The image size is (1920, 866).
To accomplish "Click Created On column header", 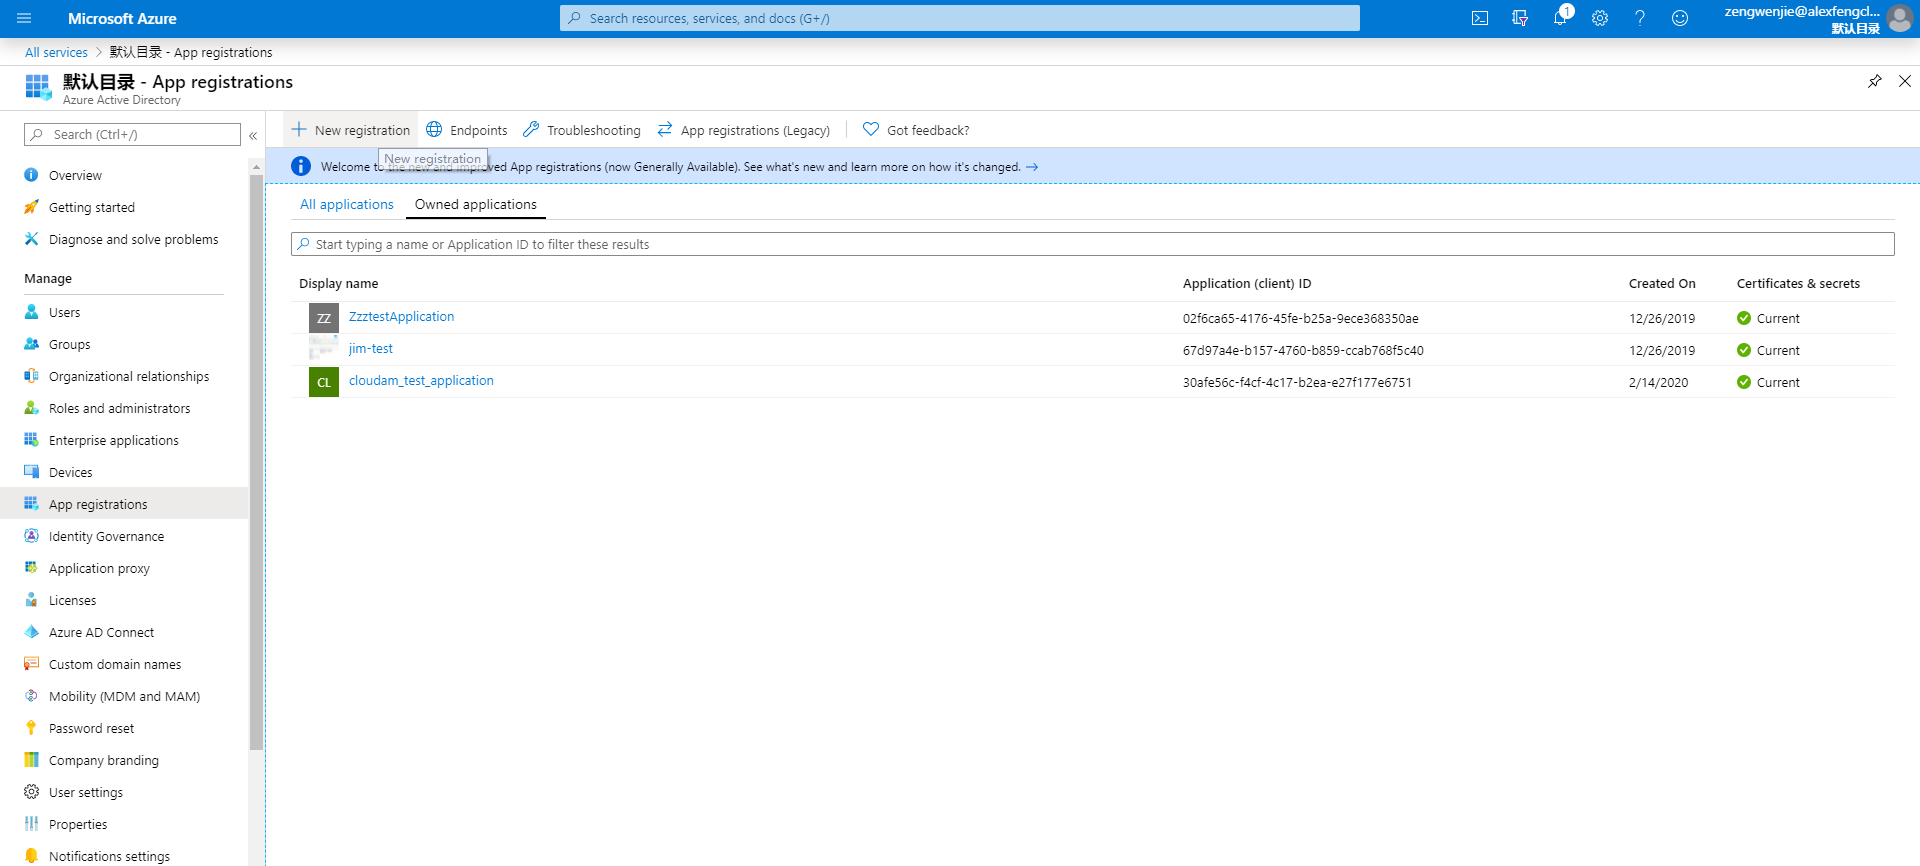I will 1662,284.
